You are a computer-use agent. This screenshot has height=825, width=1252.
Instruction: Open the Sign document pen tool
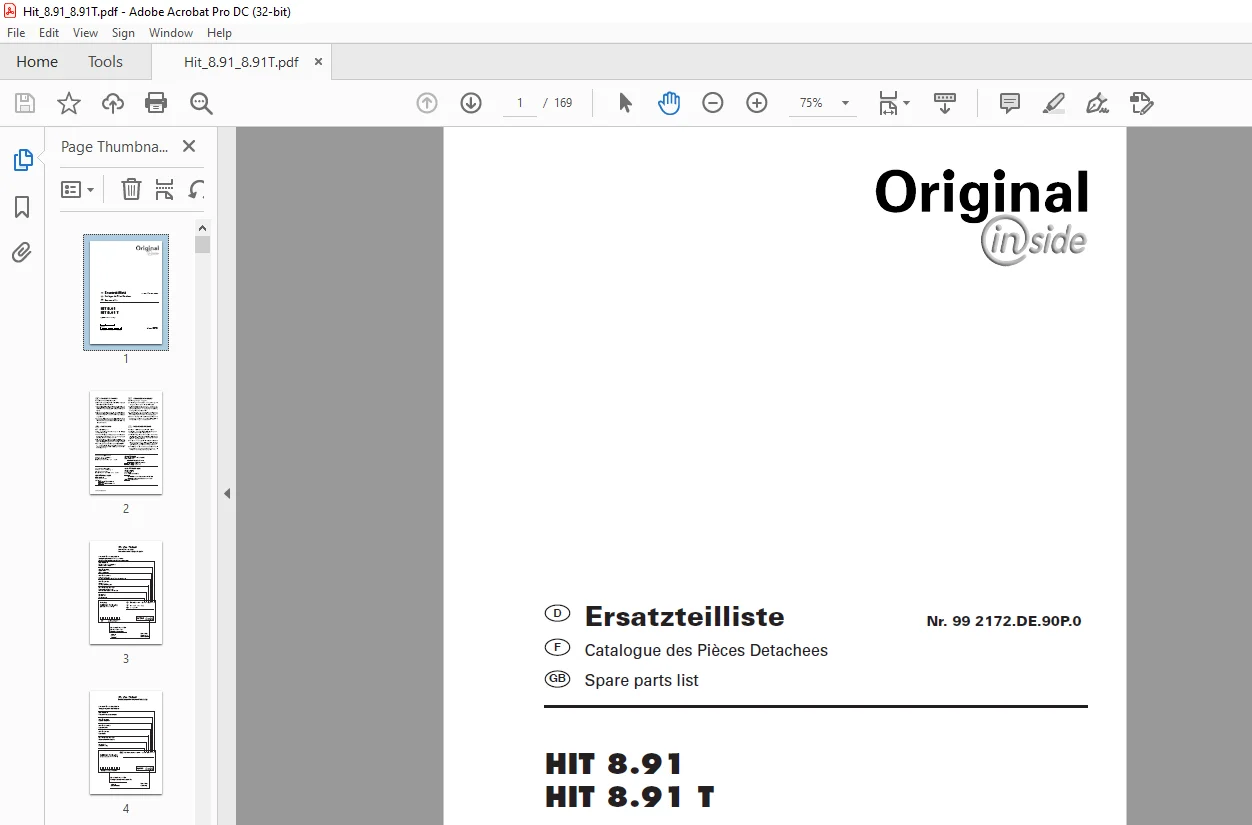tap(1098, 103)
